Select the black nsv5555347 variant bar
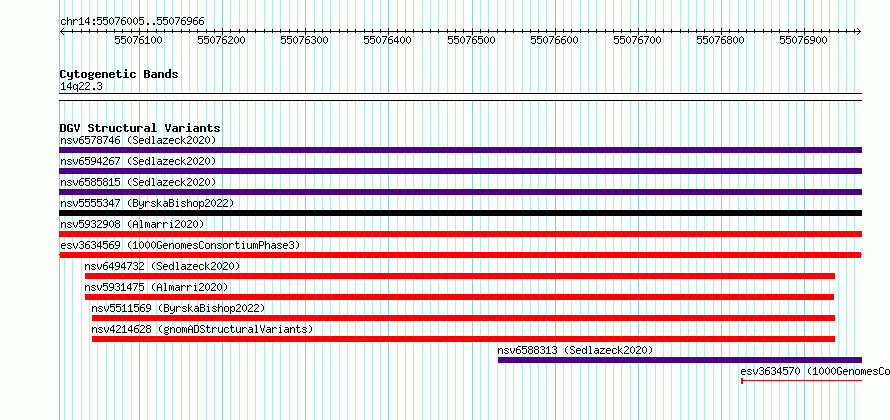The height and width of the screenshot is (420, 890). click(x=460, y=213)
